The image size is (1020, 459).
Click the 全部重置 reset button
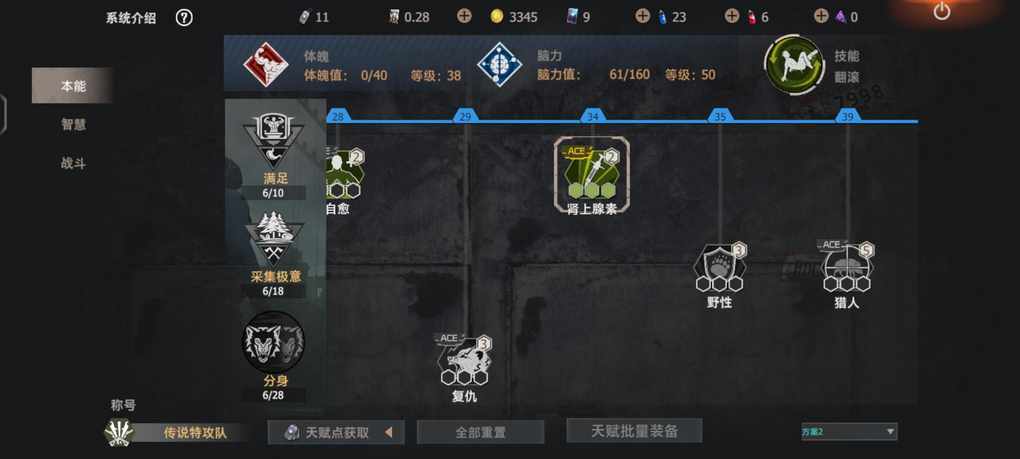click(480, 432)
